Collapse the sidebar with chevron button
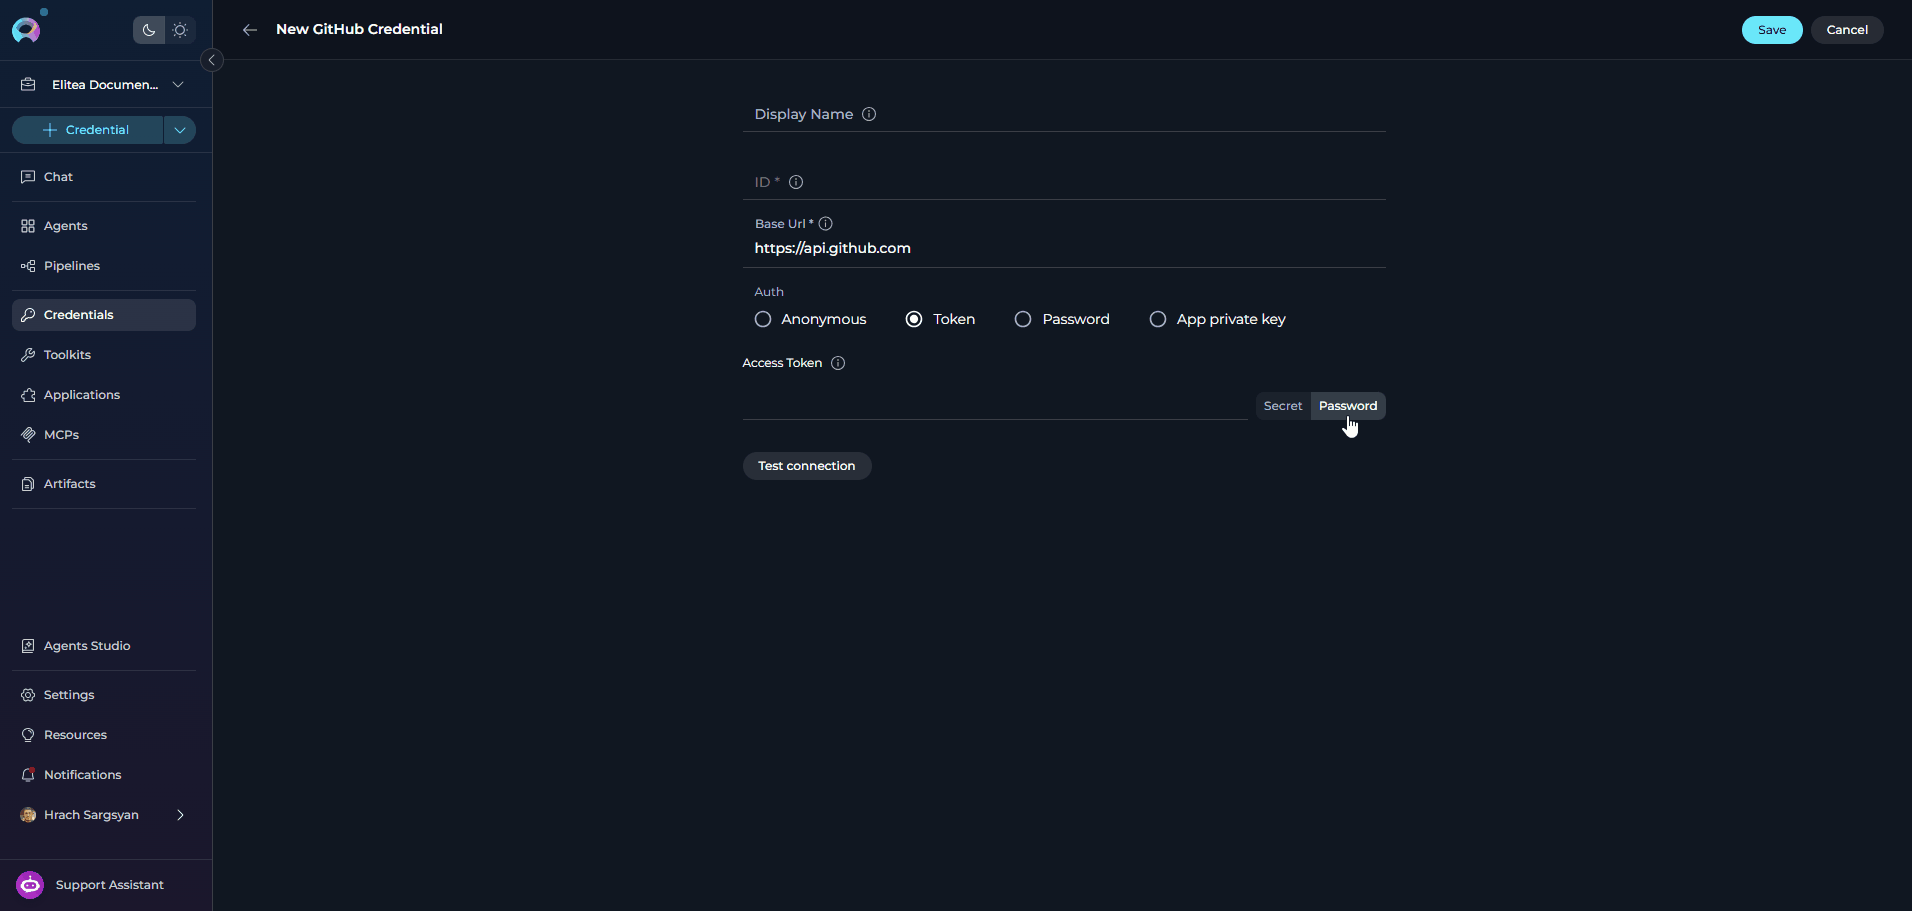The width and height of the screenshot is (1912, 911). coord(212,60)
